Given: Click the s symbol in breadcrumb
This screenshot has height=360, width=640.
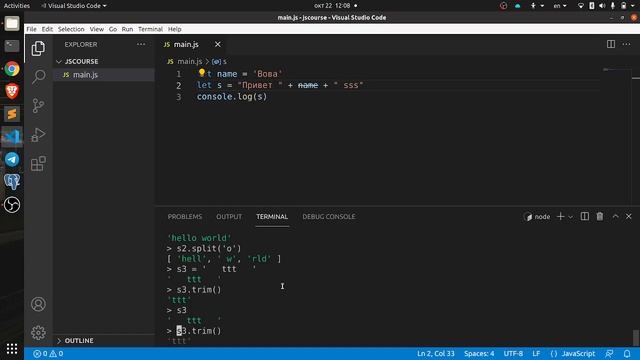Looking at the screenshot, I should (x=219, y=61).
